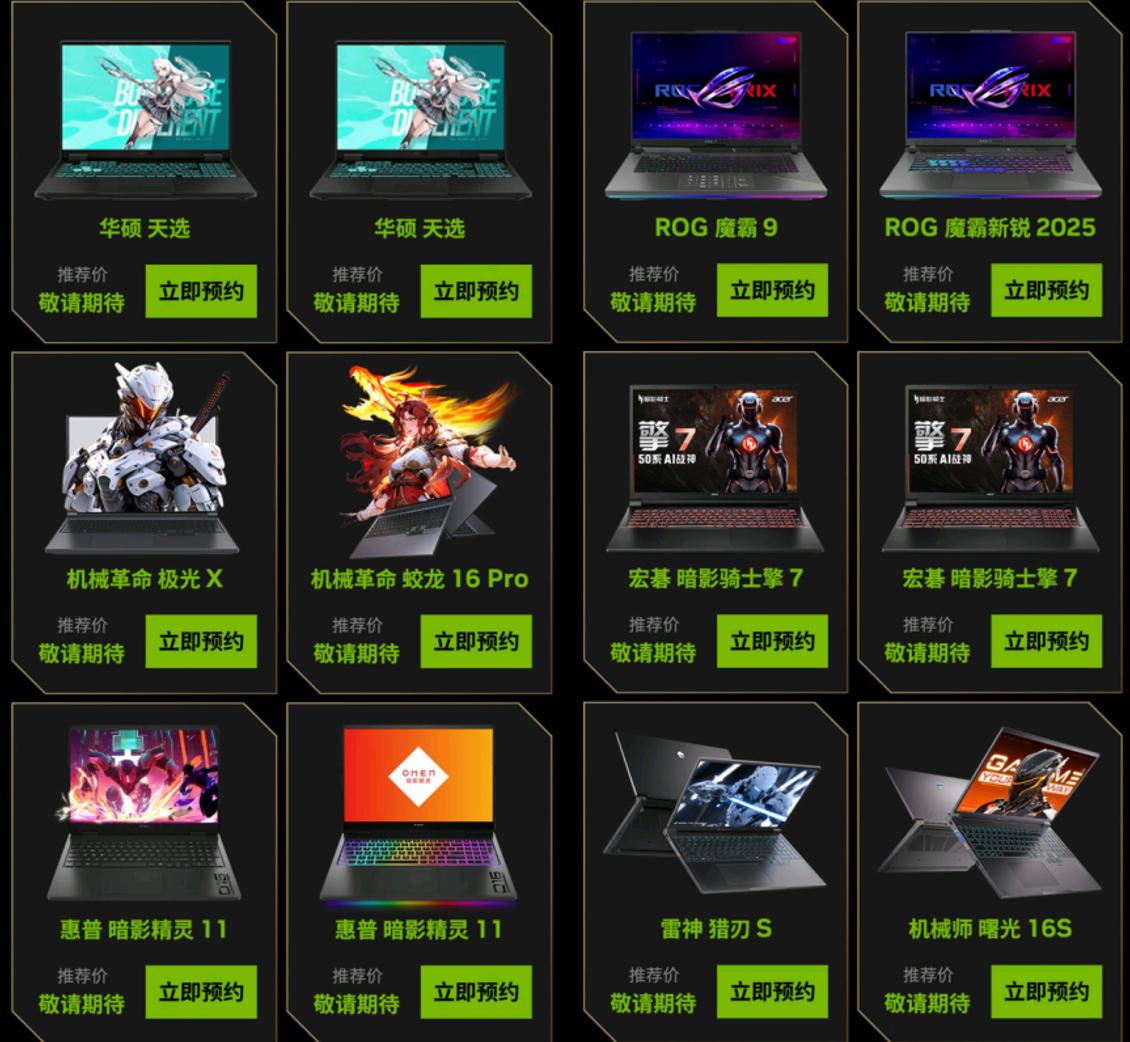
Task: Click the 机械革命 极光 X product name
Action: [x=144, y=579]
